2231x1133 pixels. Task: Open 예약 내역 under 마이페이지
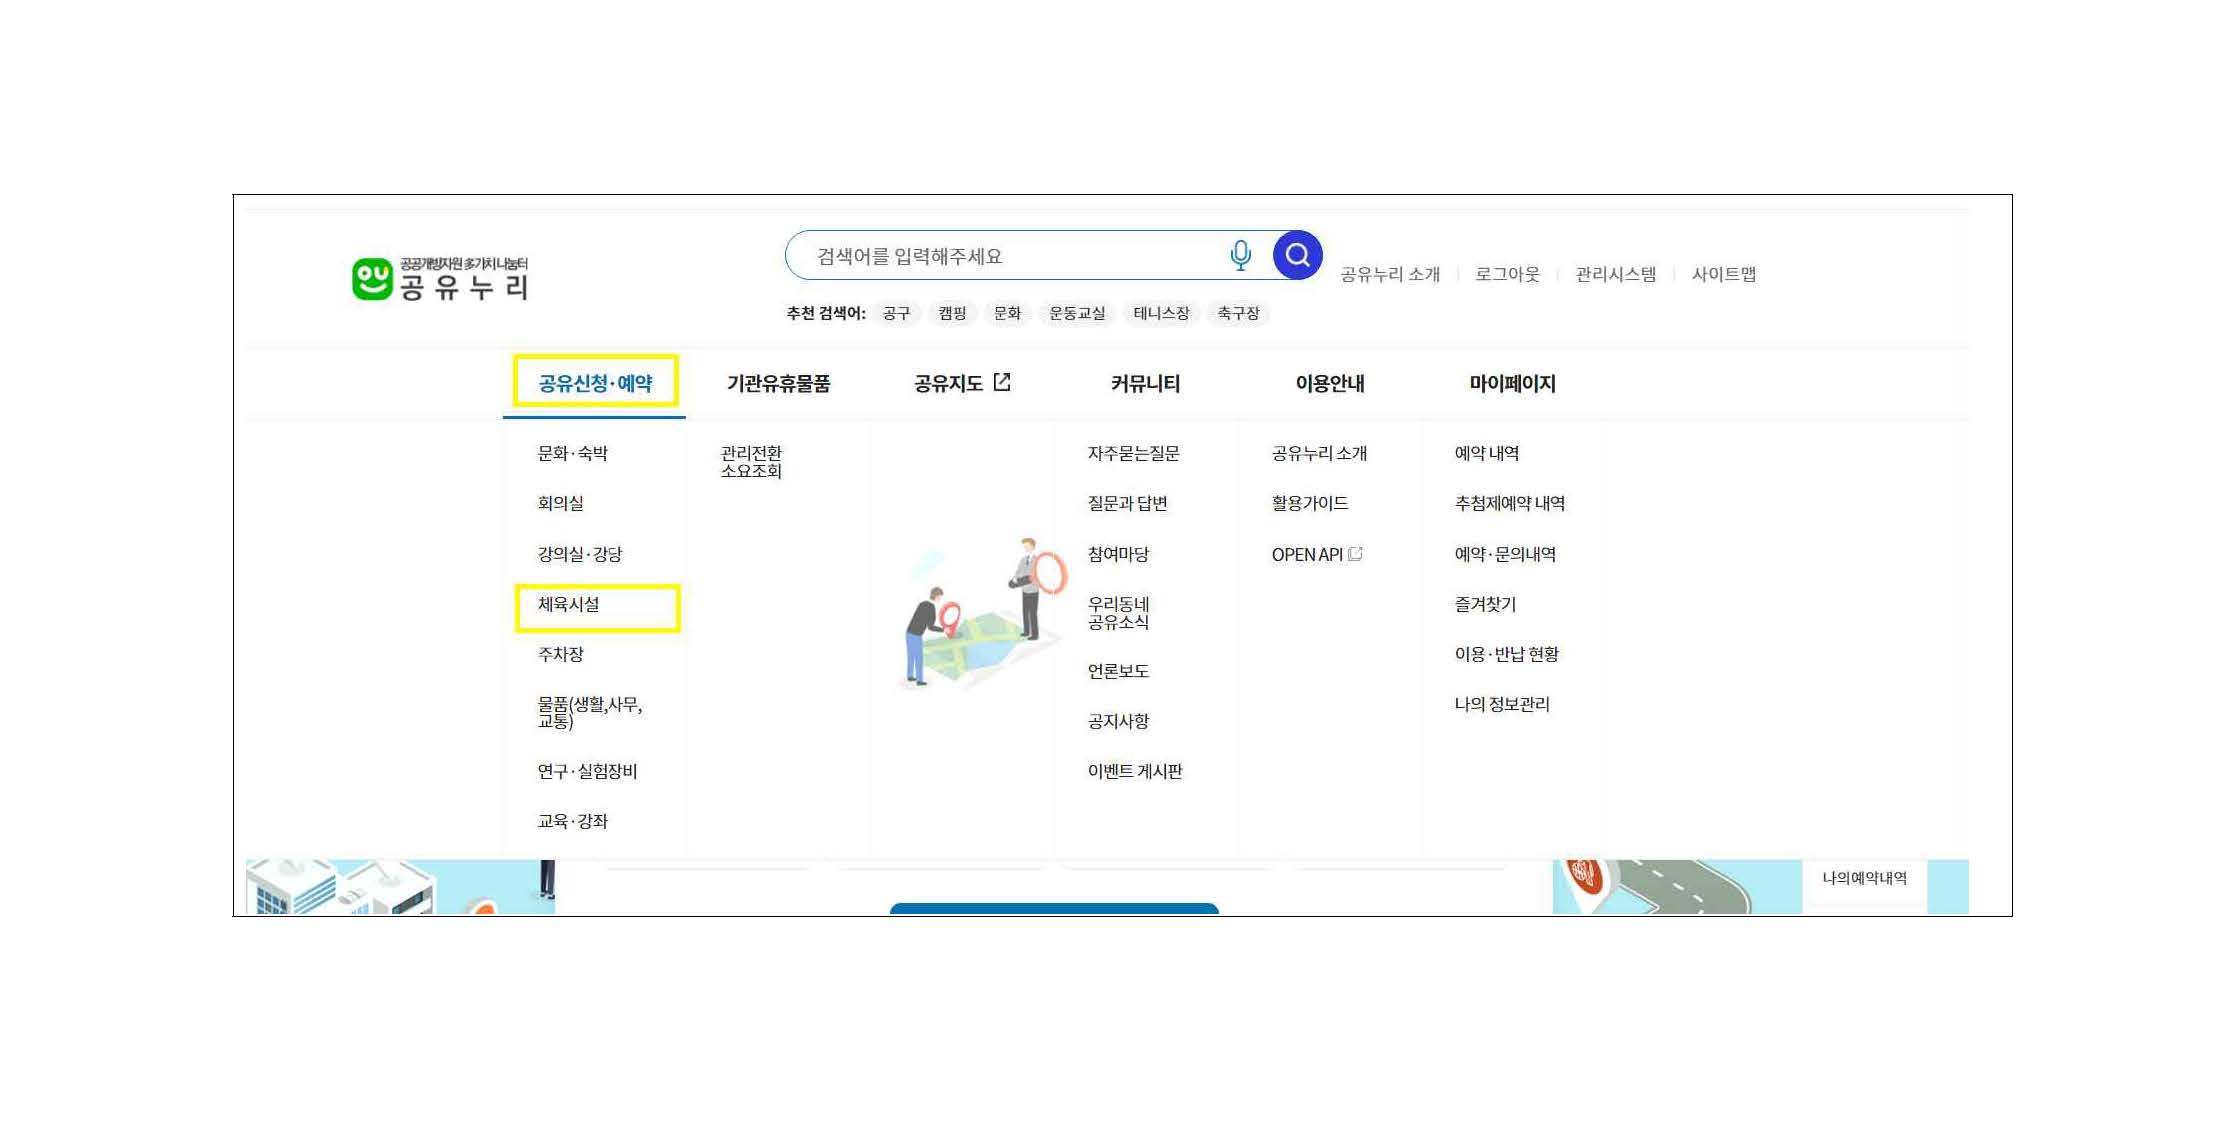tap(1486, 453)
